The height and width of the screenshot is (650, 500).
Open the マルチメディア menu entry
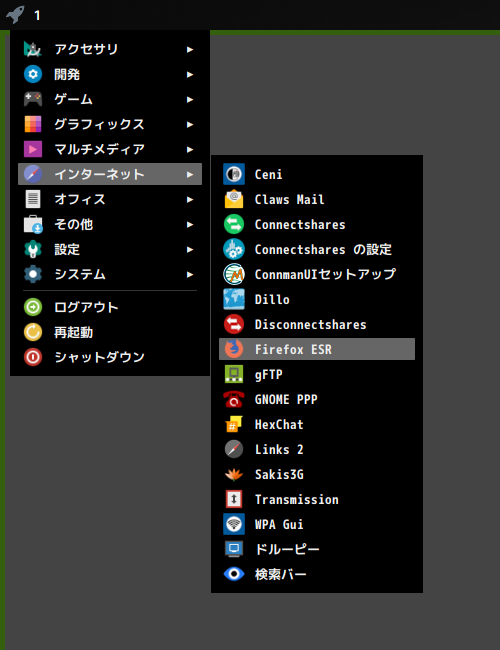pyautogui.click(x=110, y=149)
